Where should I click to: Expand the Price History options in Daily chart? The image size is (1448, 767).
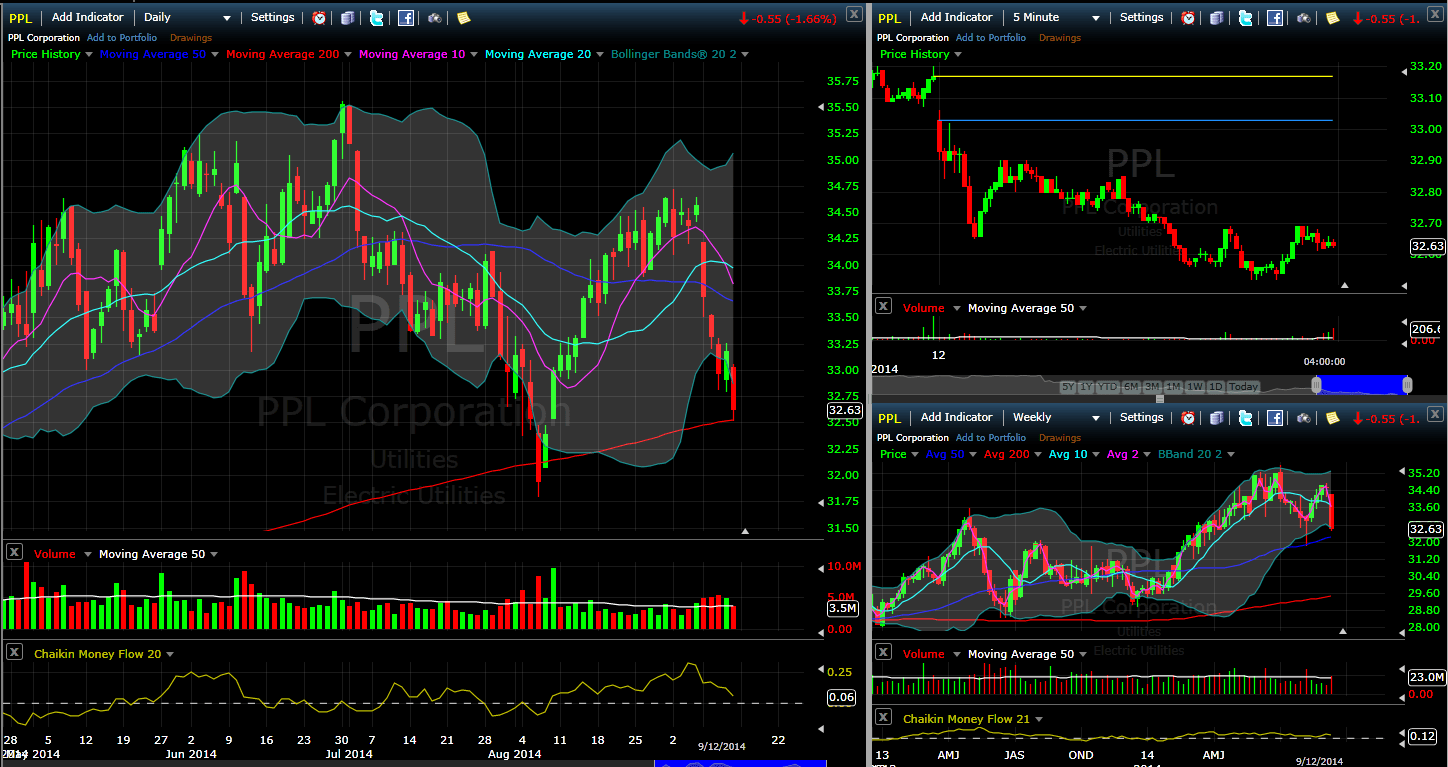89,55
